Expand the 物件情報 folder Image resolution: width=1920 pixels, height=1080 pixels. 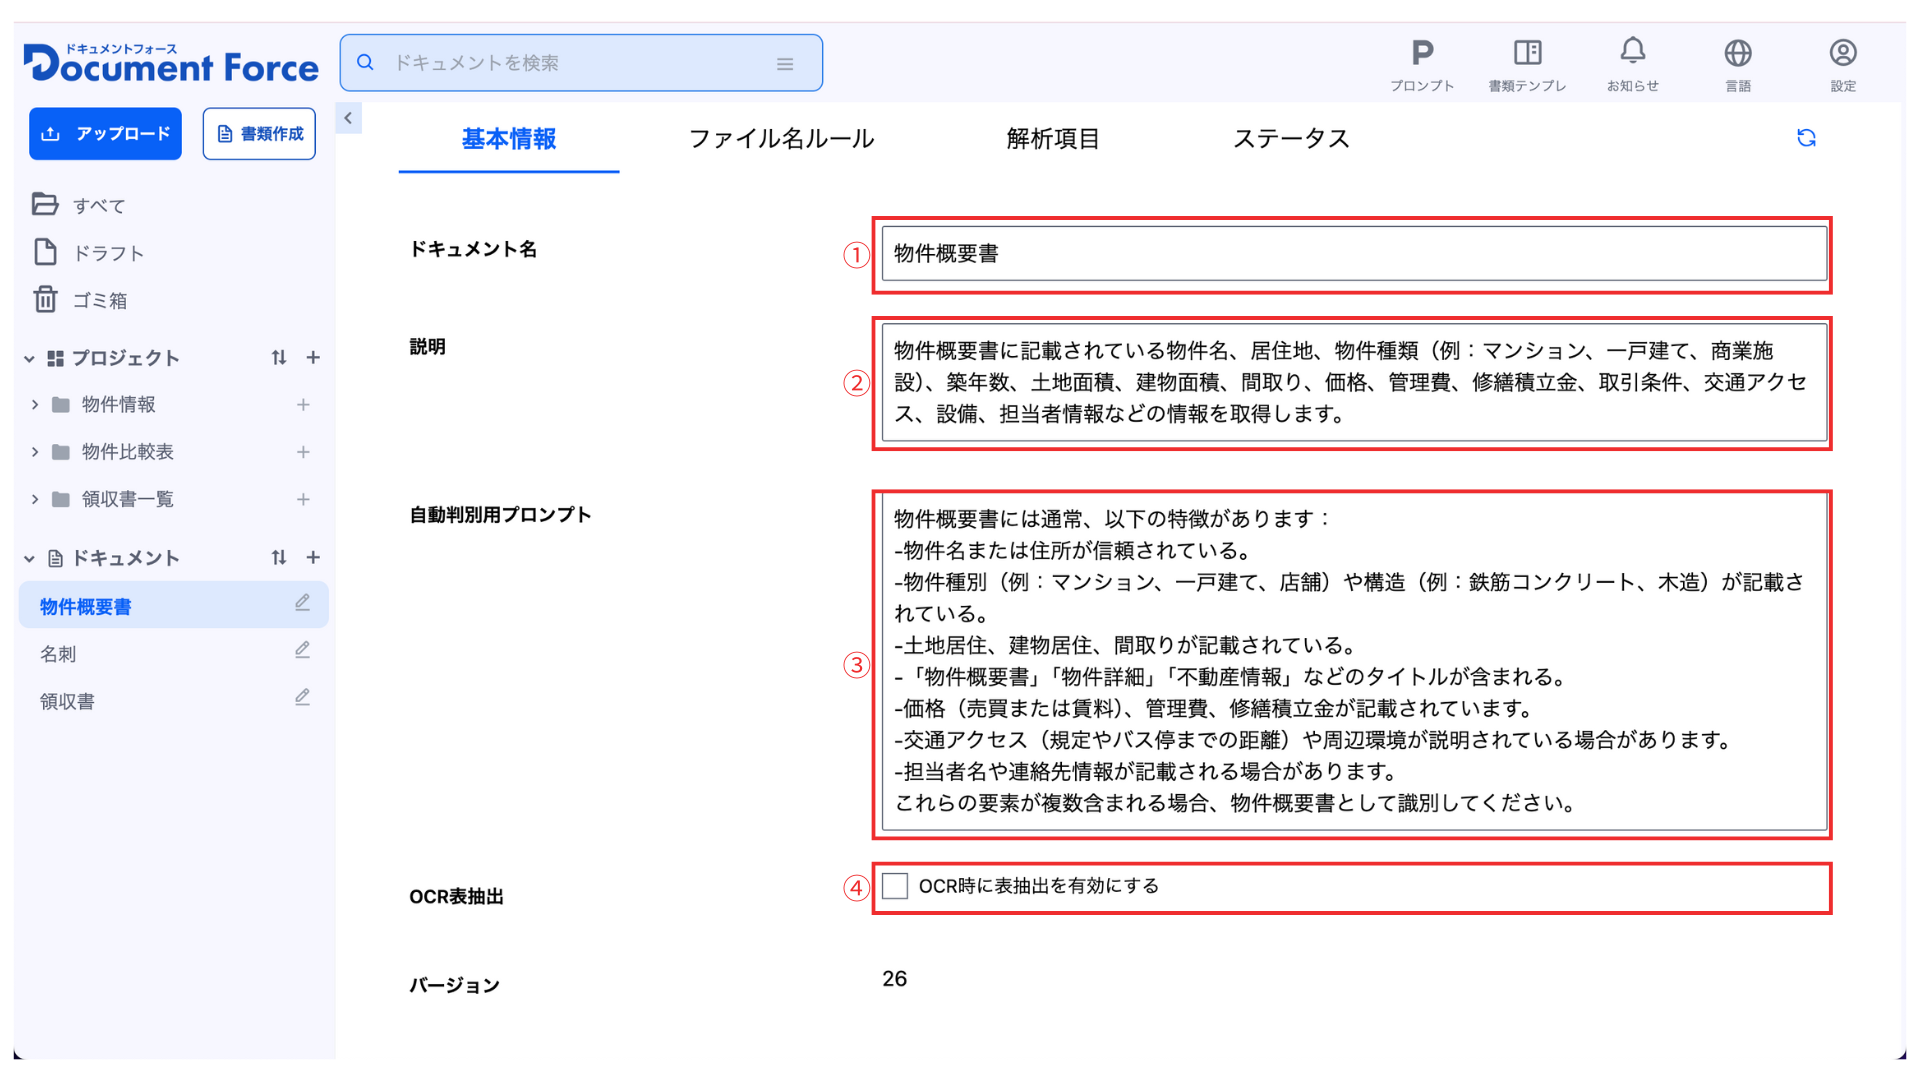click(35, 404)
